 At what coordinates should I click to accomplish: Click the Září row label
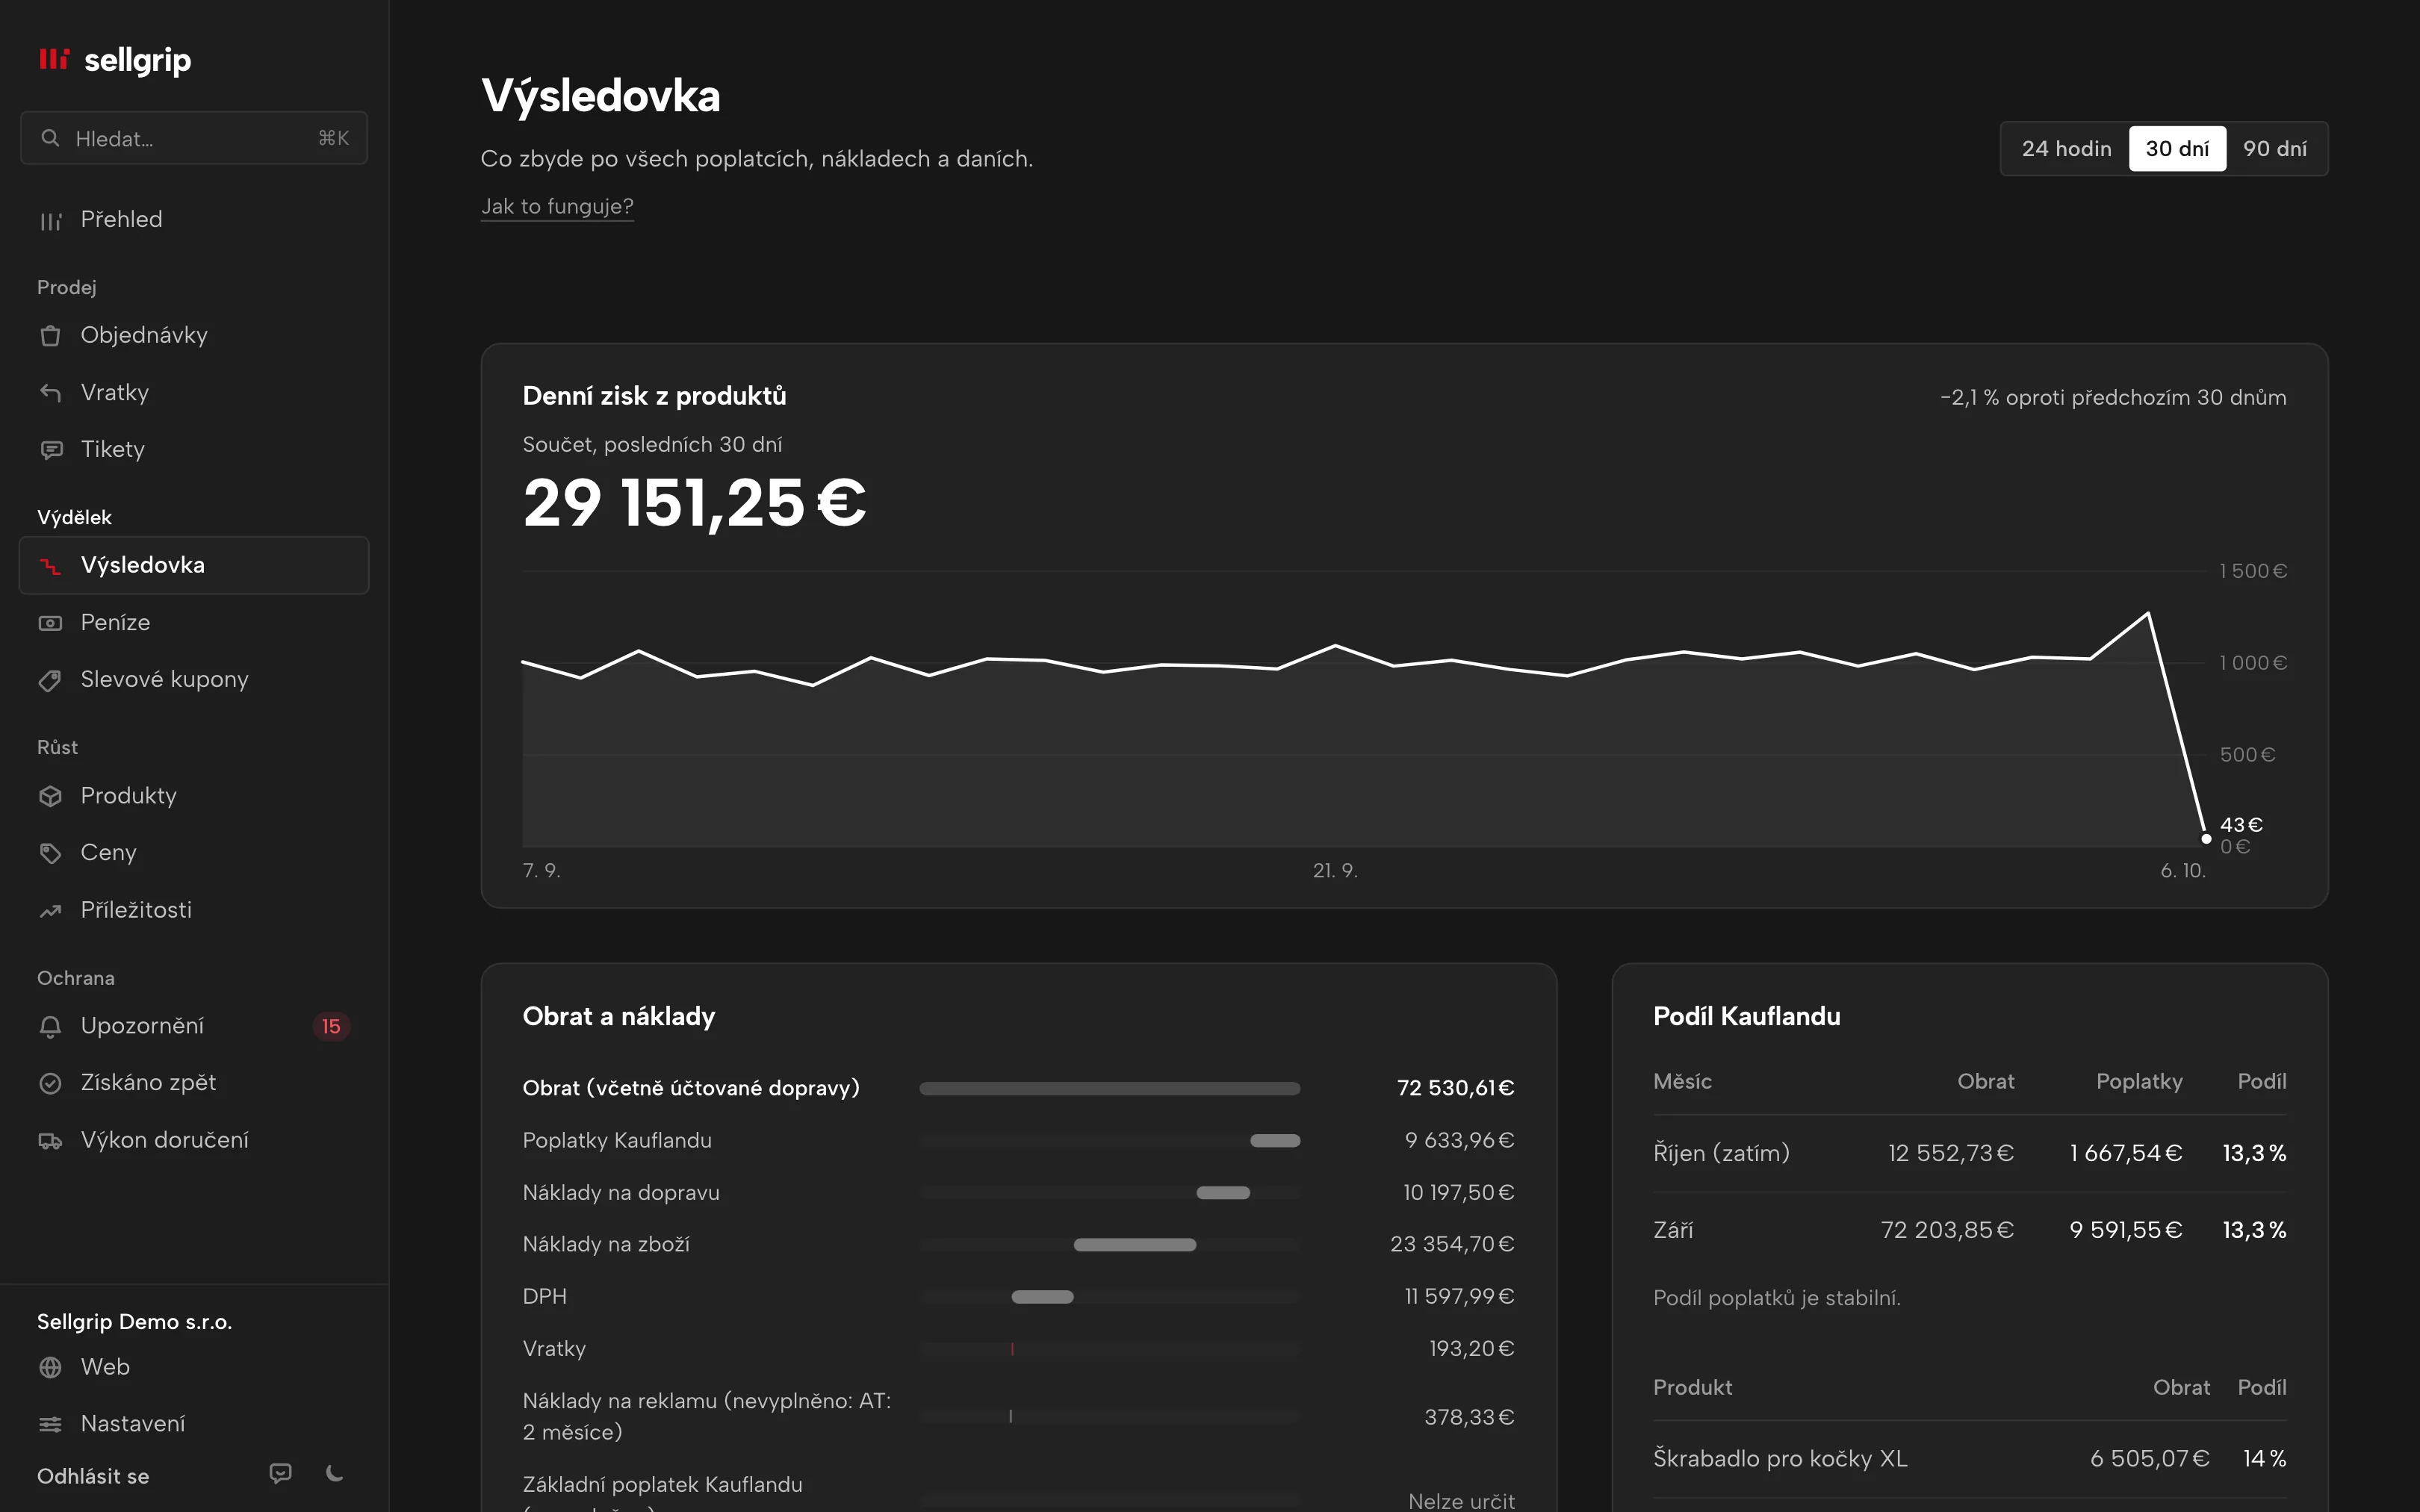[1673, 1230]
